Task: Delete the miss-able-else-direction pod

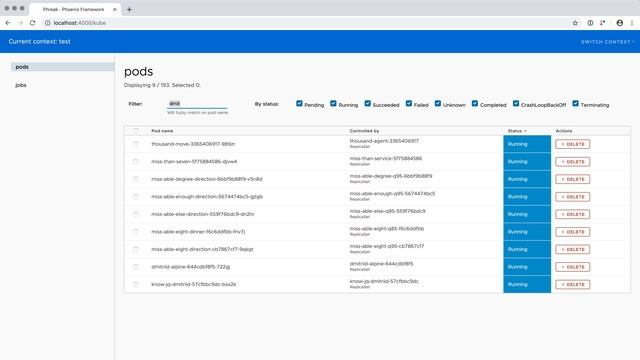Action: pyautogui.click(x=572, y=214)
